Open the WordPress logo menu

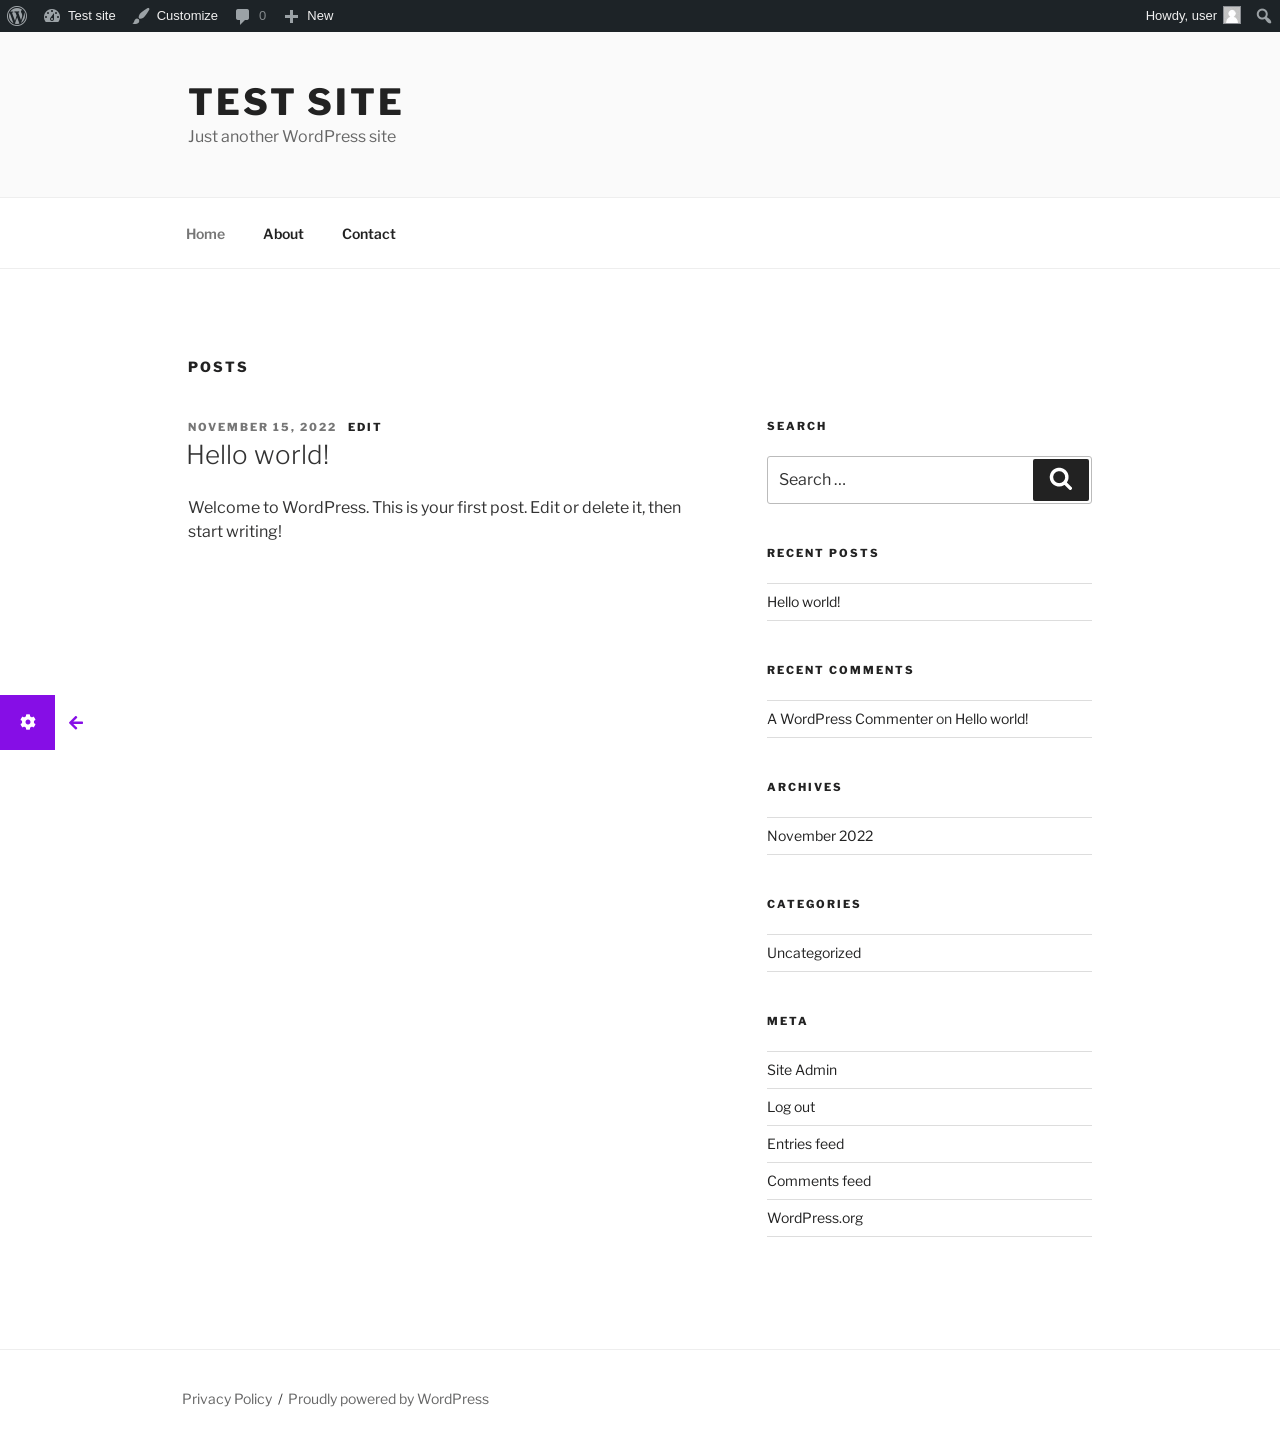[17, 16]
